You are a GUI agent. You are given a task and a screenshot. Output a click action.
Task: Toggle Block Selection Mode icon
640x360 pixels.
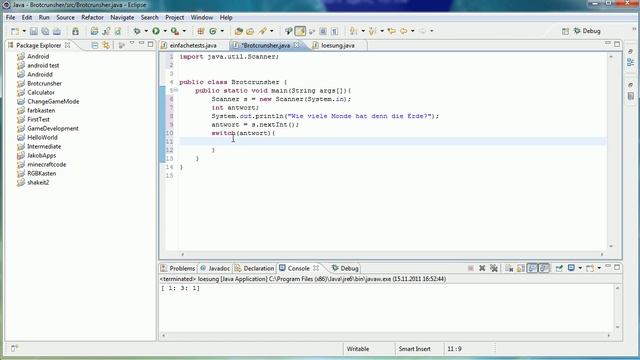point(323,31)
